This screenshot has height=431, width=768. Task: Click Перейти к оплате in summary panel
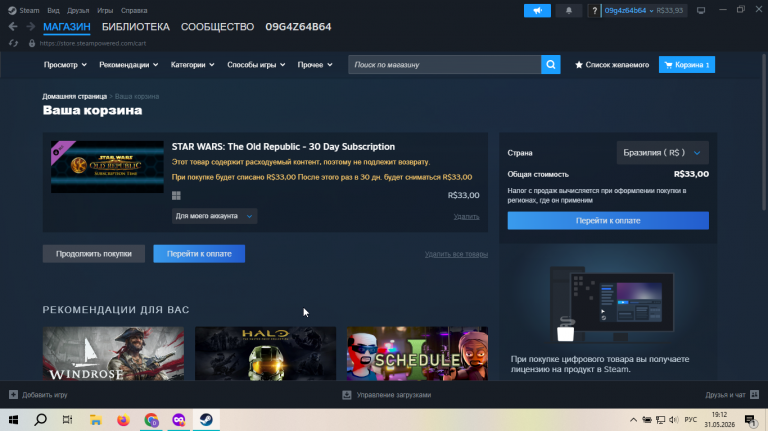pos(608,220)
